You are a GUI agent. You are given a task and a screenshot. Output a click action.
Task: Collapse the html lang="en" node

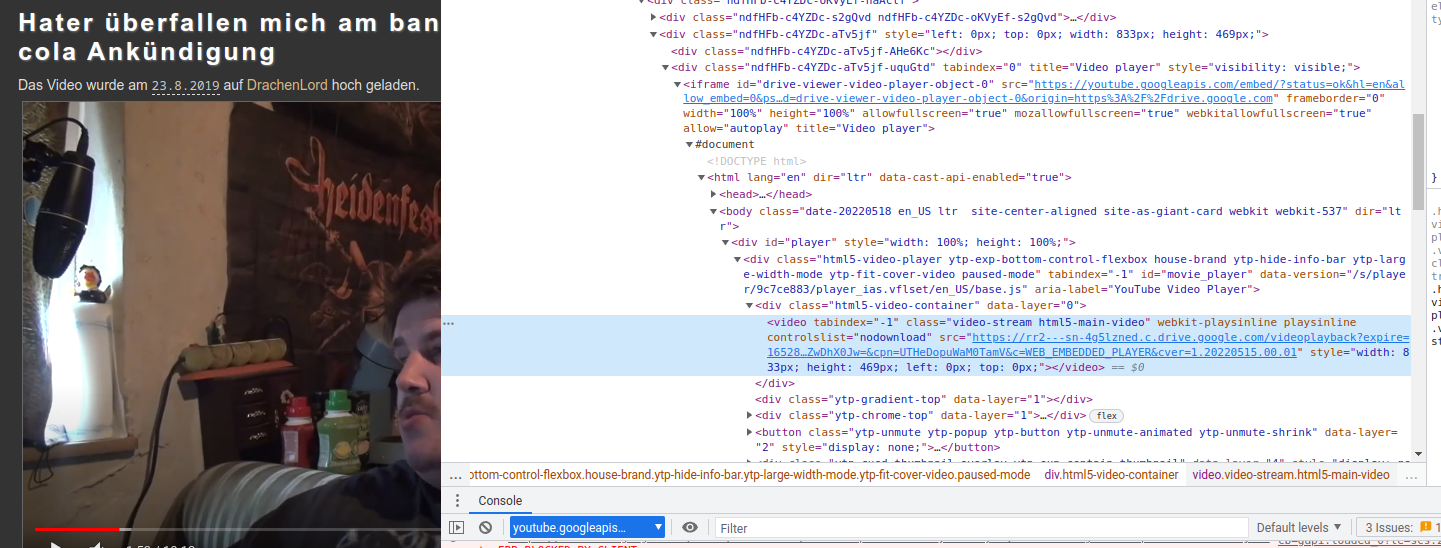click(701, 177)
